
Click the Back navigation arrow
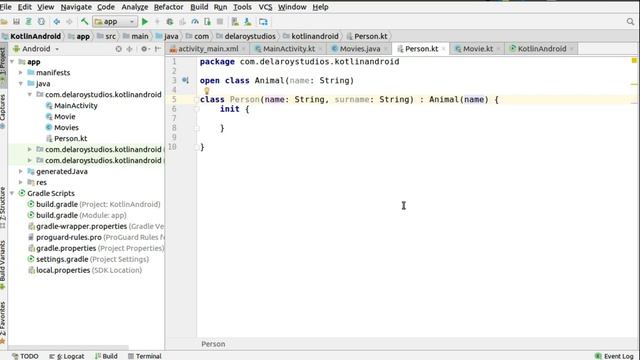pyautogui.click(x=57, y=22)
